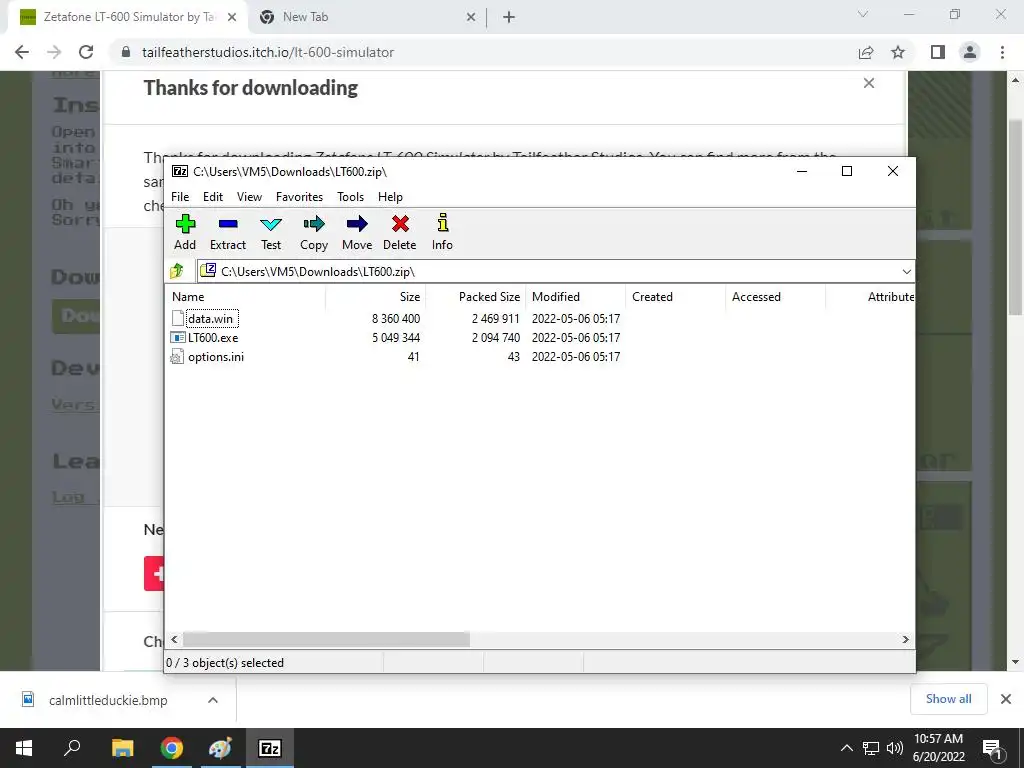Image resolution: width=1024 pixels, height=768 pixels.
Task: Click right arrow of horizontal scrollbar
Action: 905,639
